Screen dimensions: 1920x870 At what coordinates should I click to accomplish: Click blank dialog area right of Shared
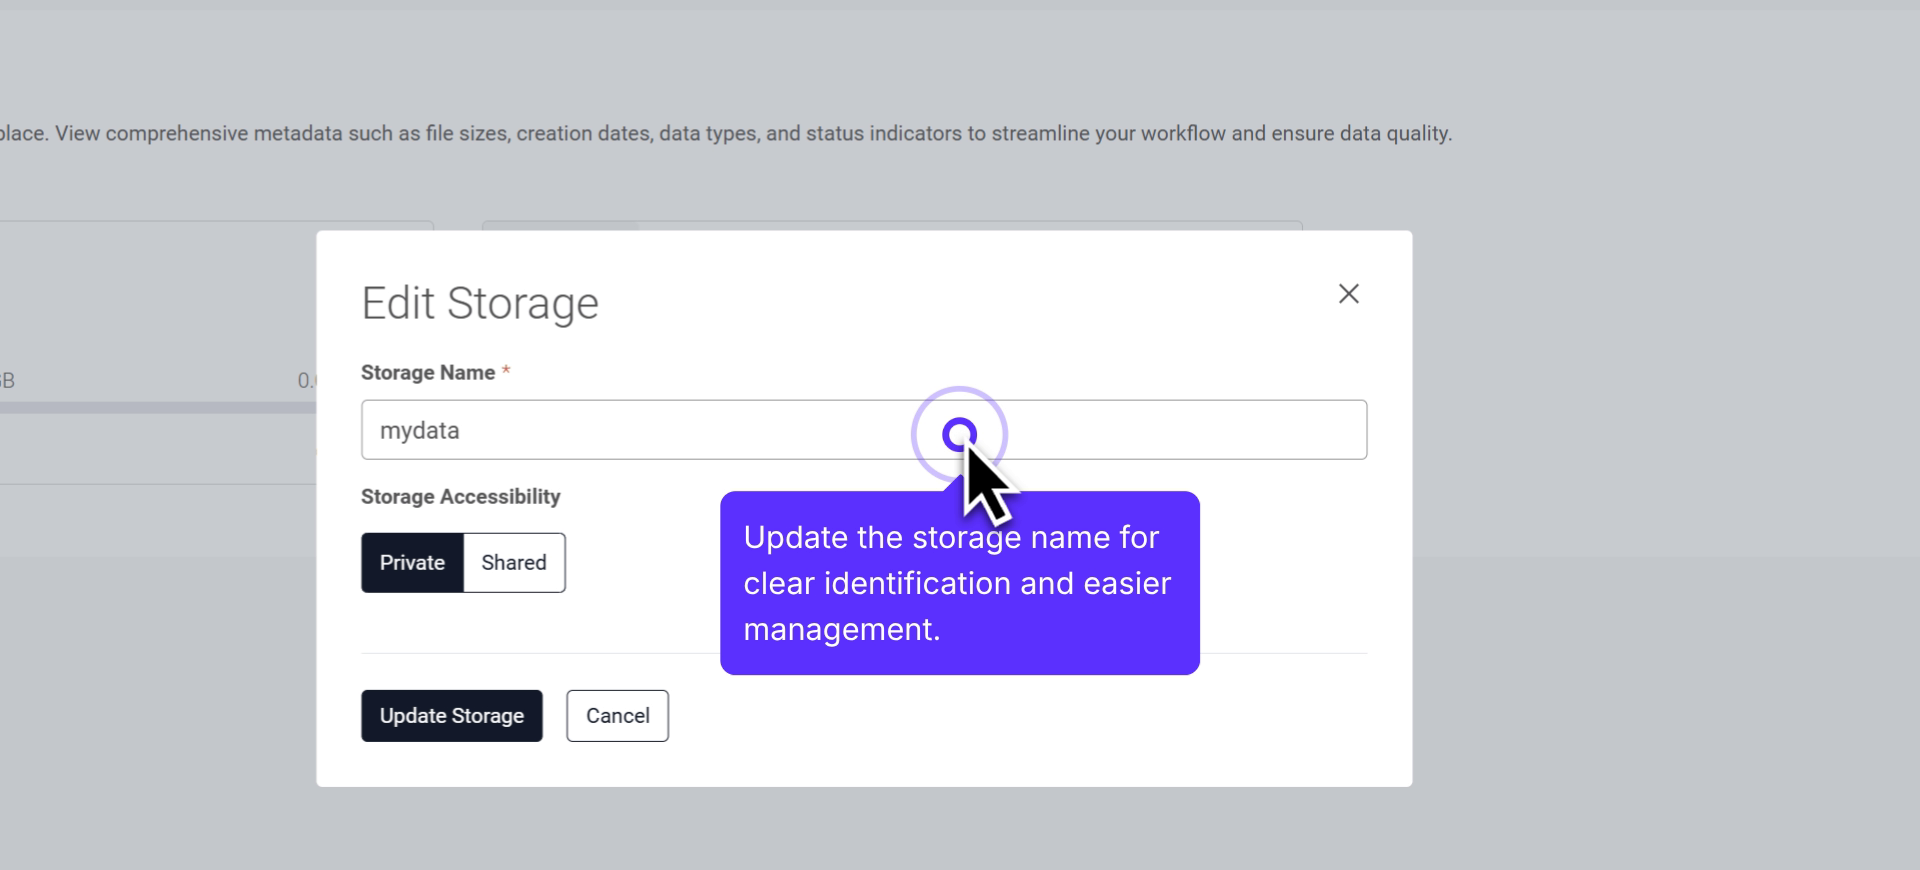(x=640, y=563)
